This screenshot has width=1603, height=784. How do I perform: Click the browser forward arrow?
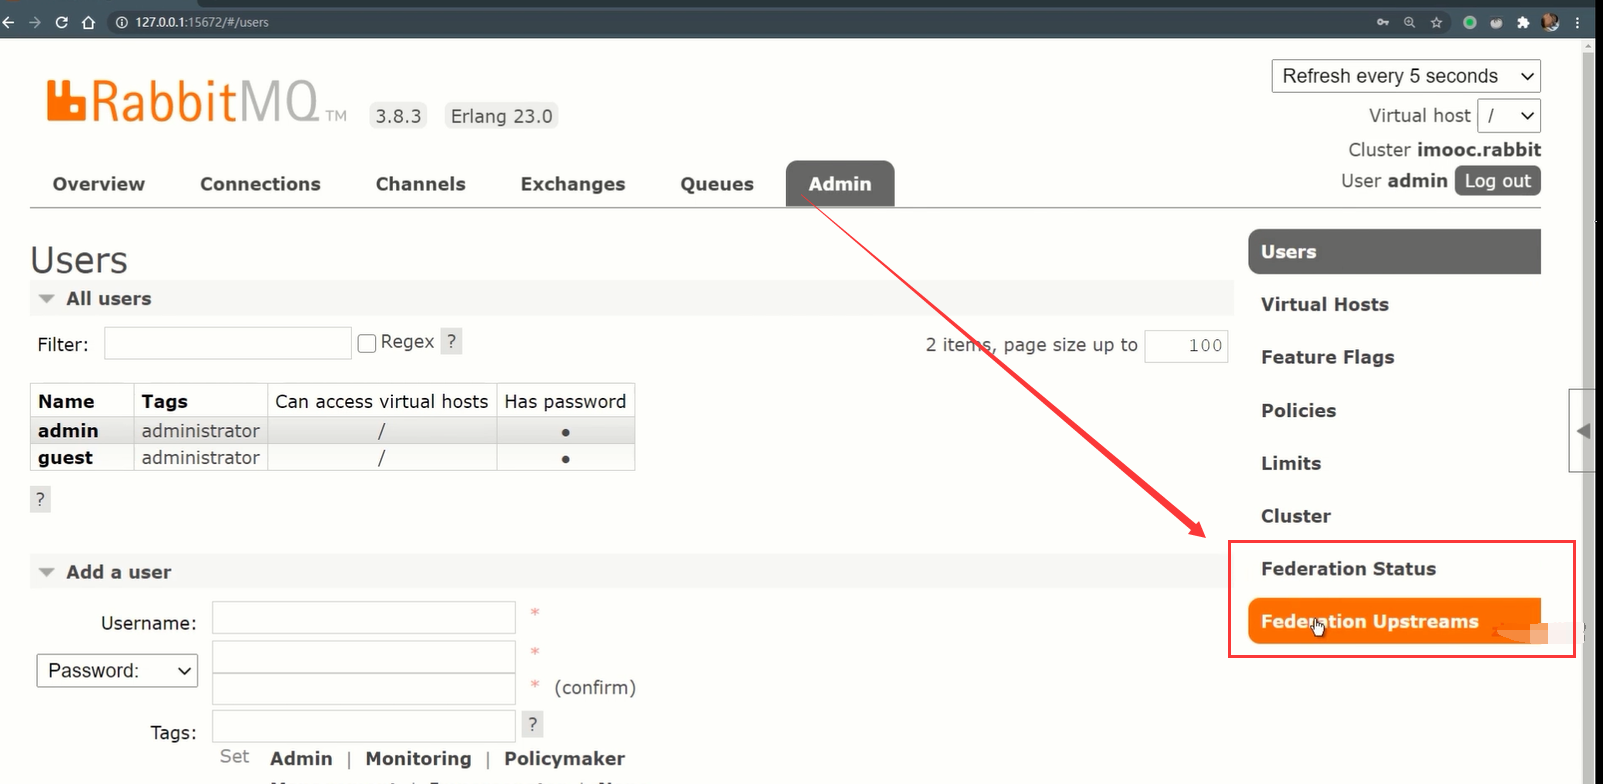click(35, 22)
